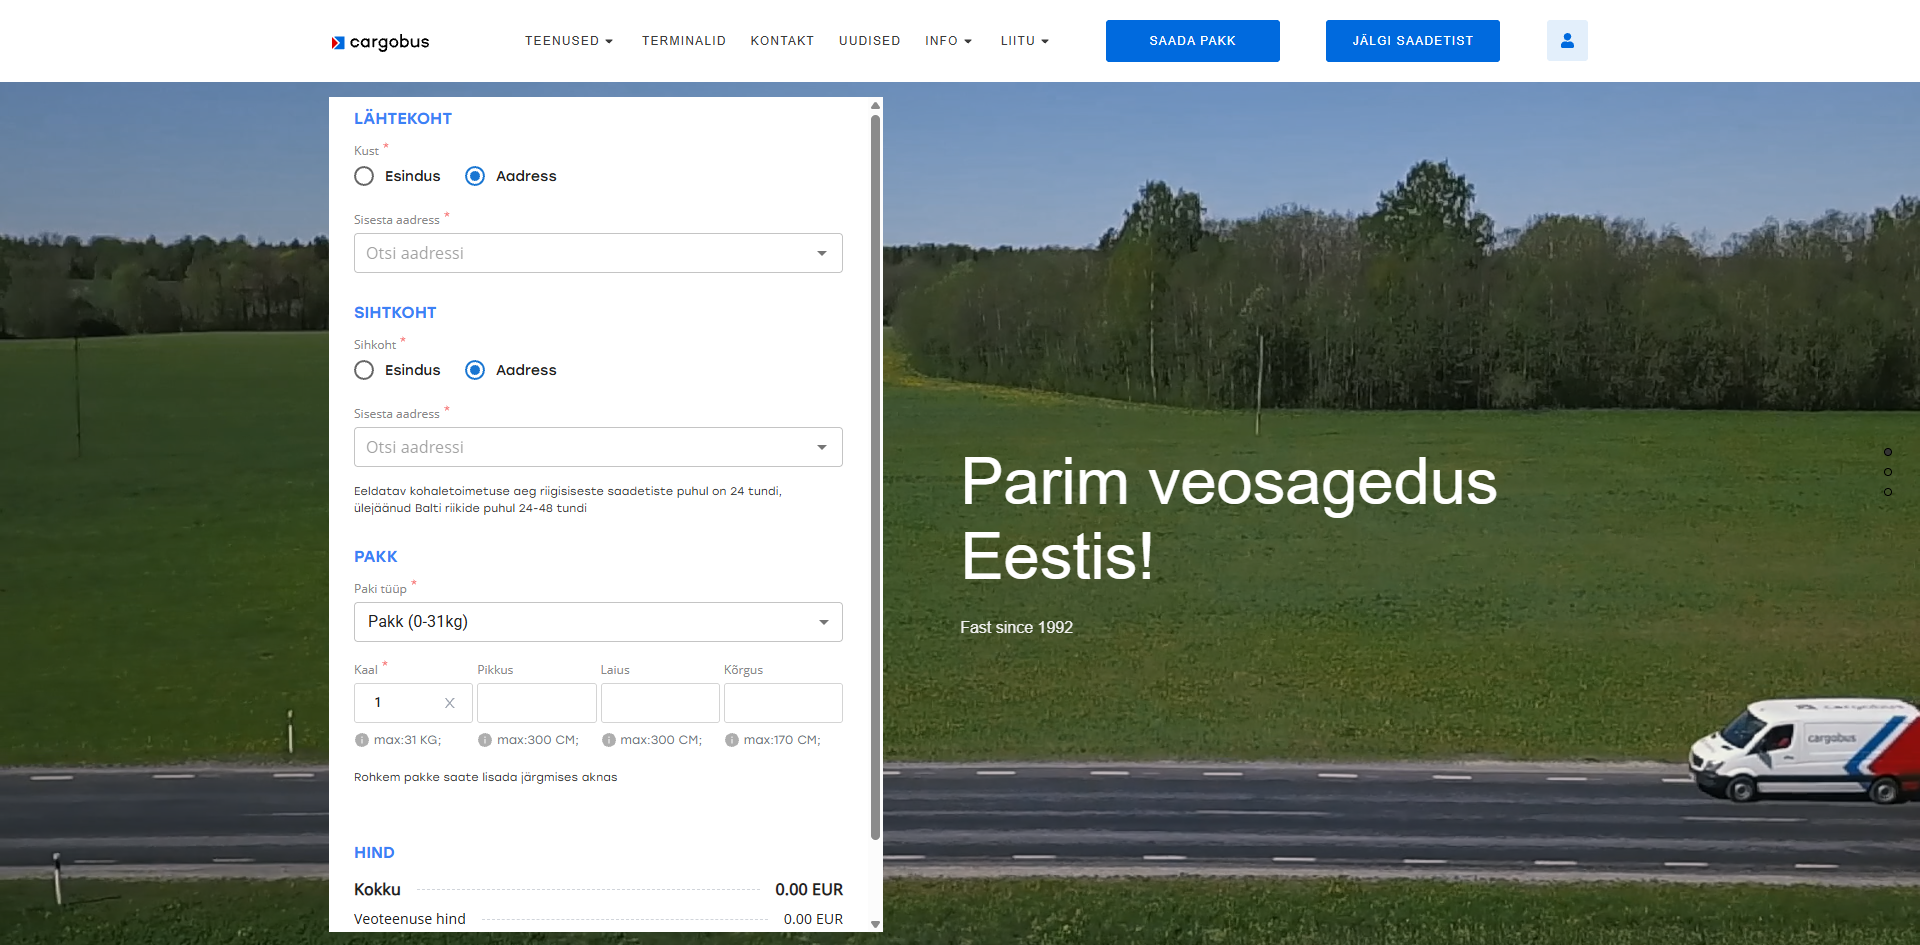1920x945 pixels.
Task: Click the max:170 CM info icon
Action: pos(732,740)
